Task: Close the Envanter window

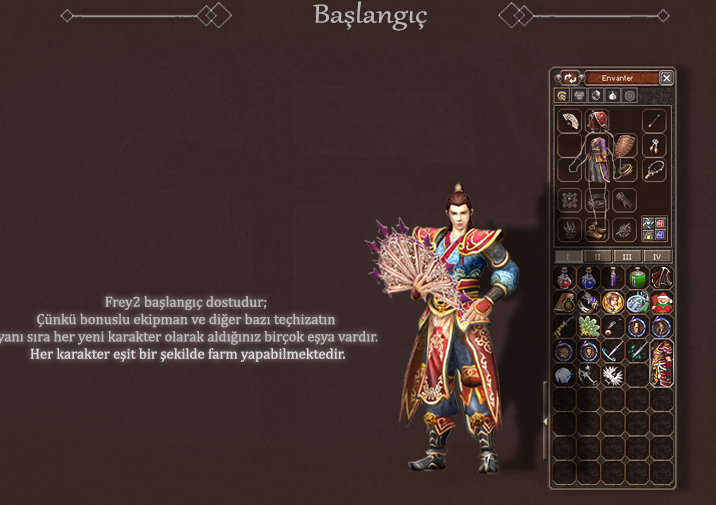Action: coord(666,78)
